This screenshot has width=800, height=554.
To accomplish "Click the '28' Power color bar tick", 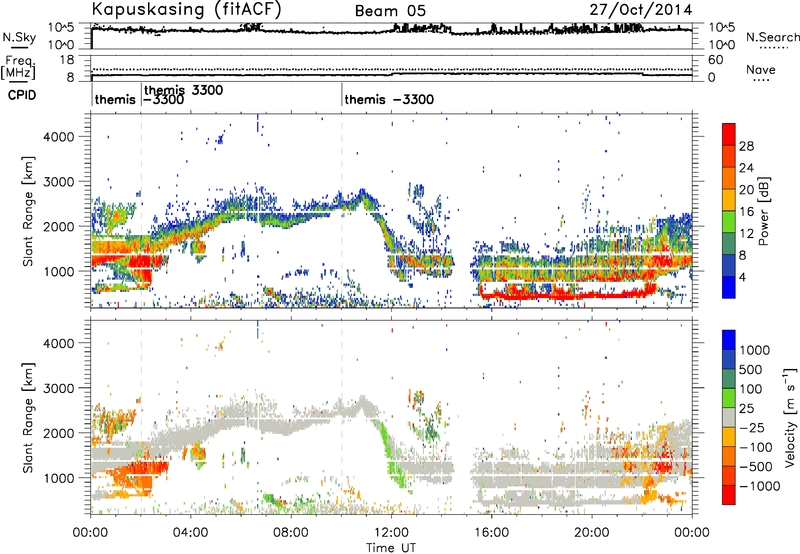I will pyautogui.click(x=746, y=146).
